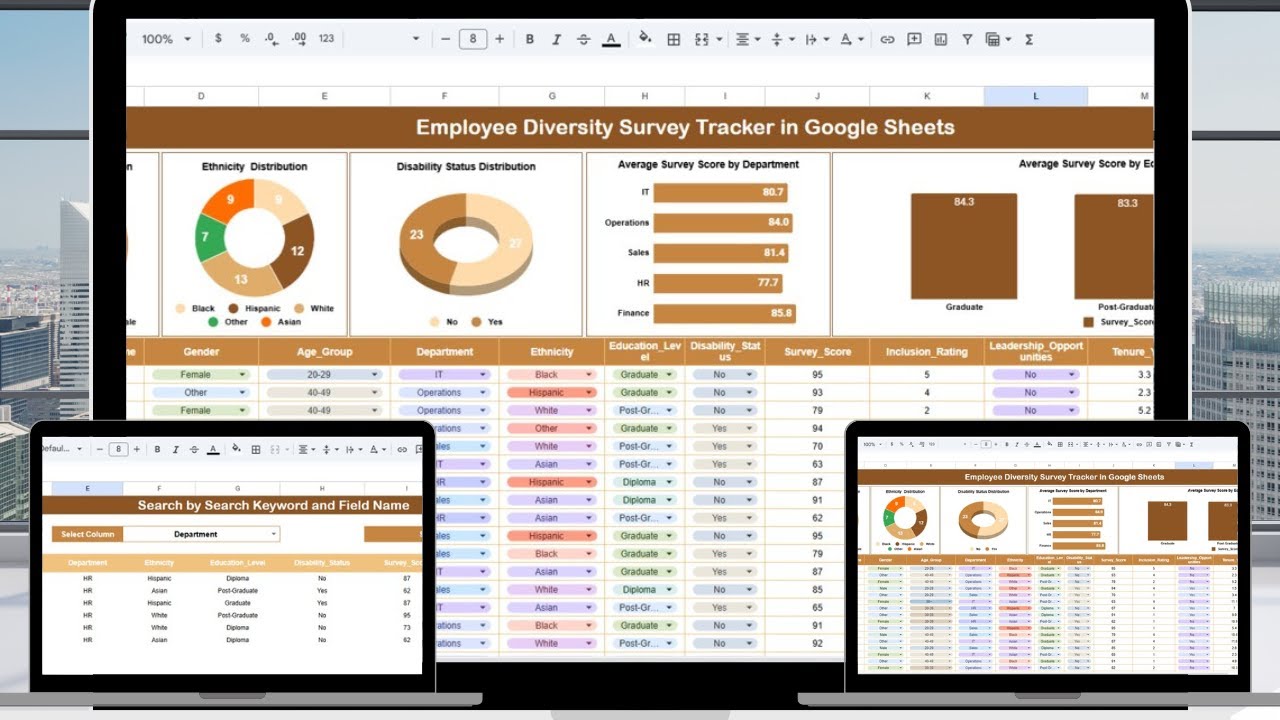Click the minus to decrease font size

(x=446, y=39)
